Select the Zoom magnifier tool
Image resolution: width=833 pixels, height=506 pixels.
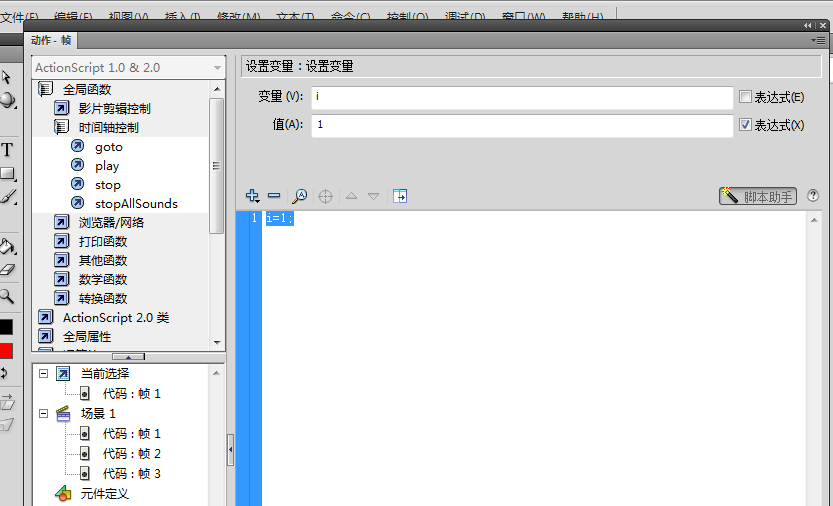7,296
